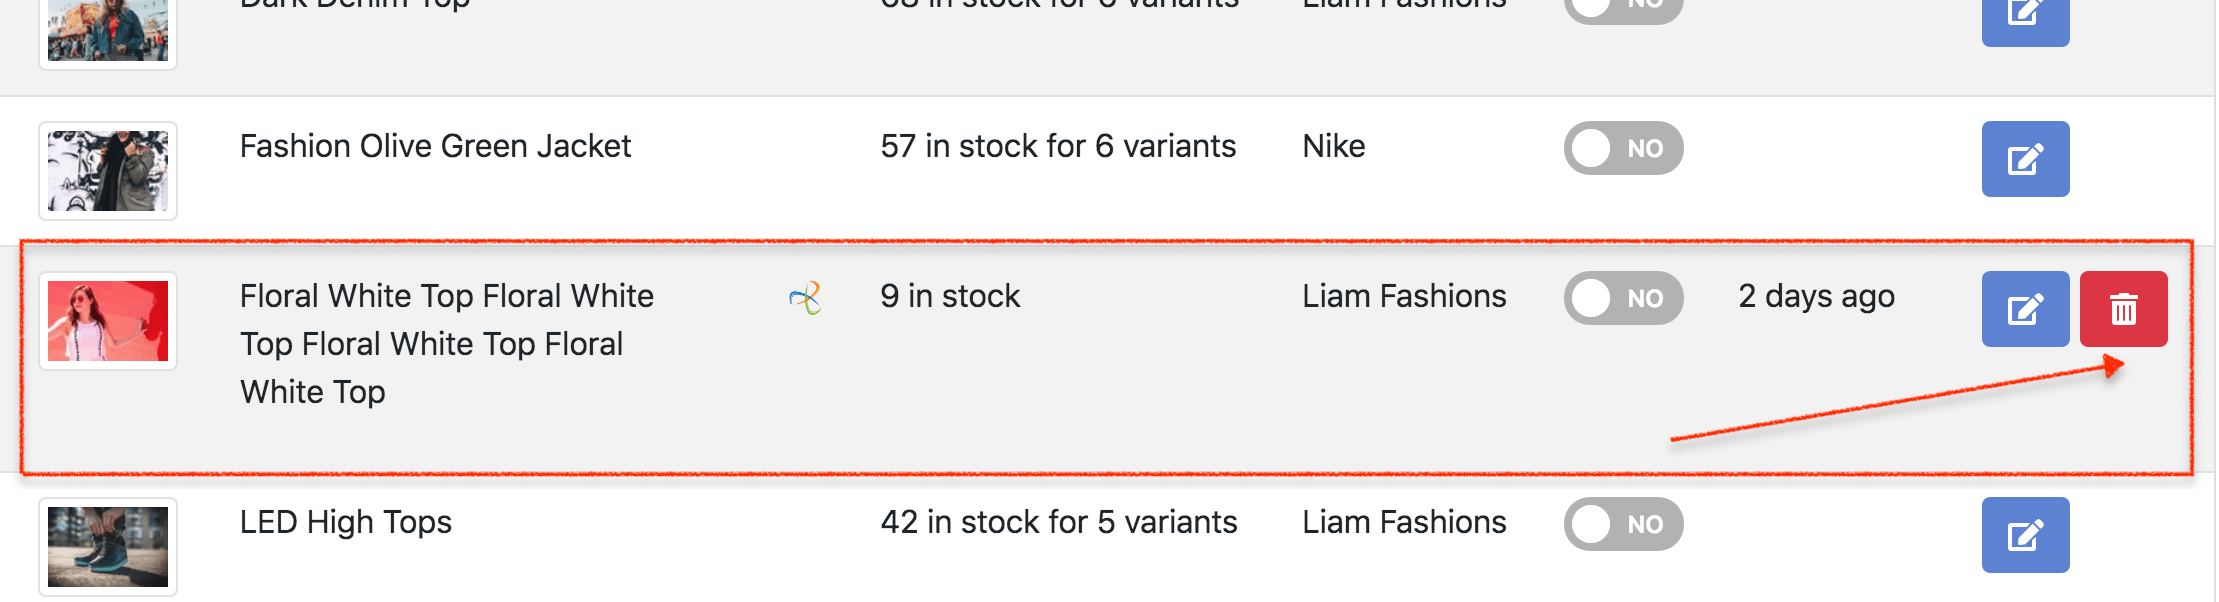Enable the toggle in Floral White Top row
Image resolution: width=2219 pixels, height=602 pixels.
point(1622,298)
